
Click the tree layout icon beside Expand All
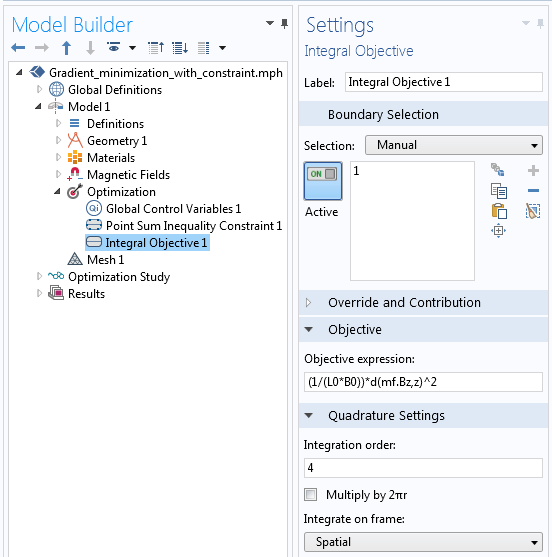click(204, 48)
